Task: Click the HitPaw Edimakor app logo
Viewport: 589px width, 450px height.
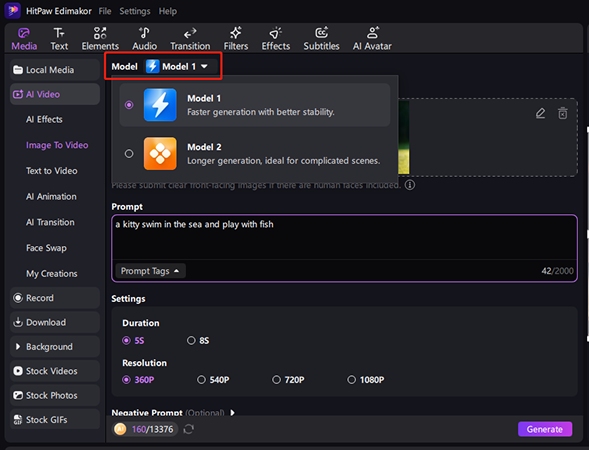Action: point(12,11)
